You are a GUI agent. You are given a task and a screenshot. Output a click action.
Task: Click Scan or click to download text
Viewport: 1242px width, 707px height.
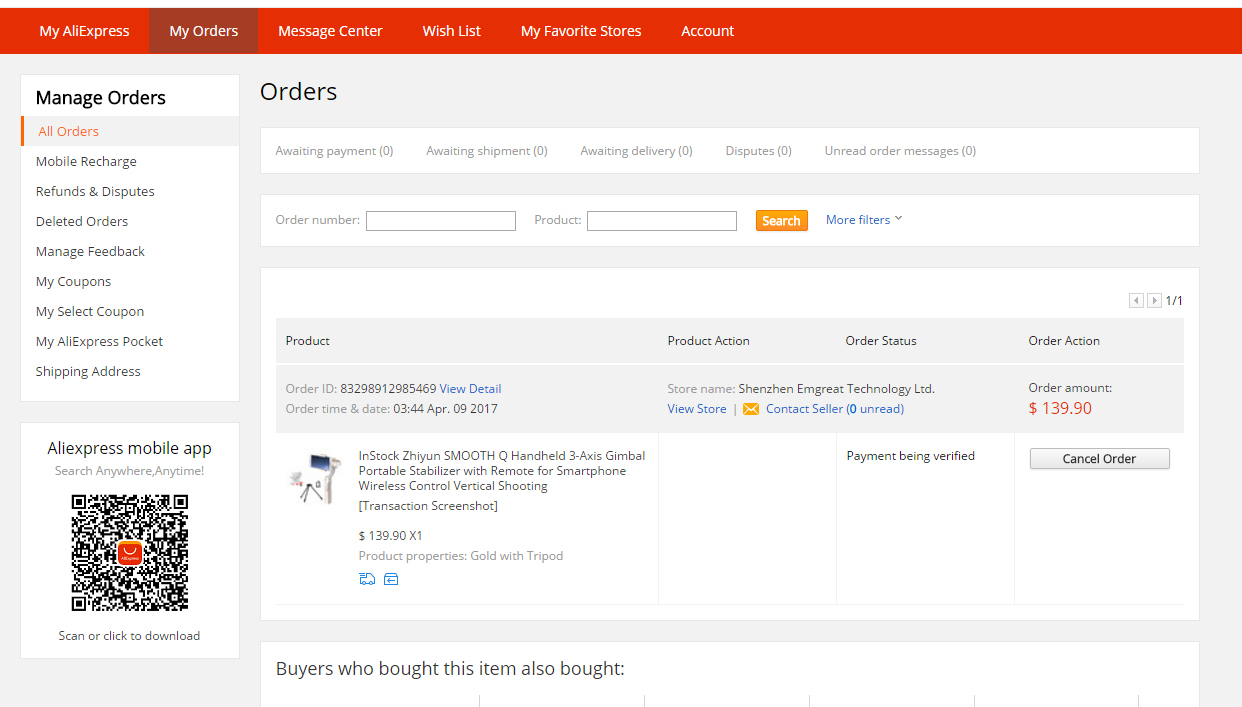(129, 636)
